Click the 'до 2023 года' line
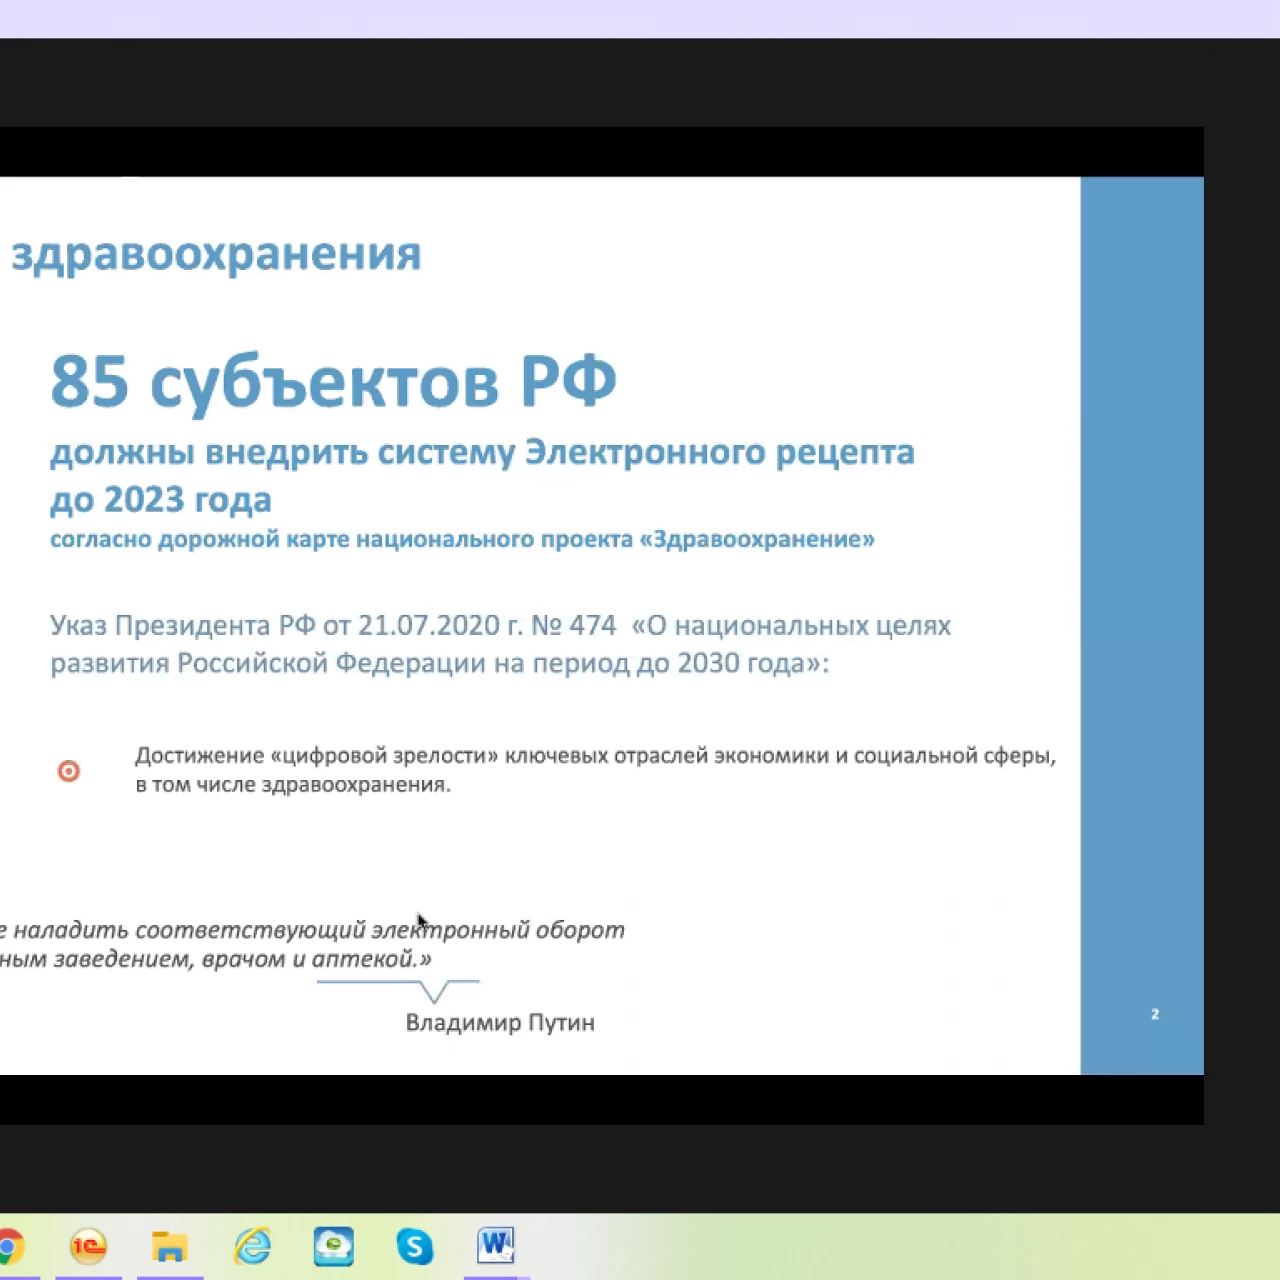 click(161, 499)
